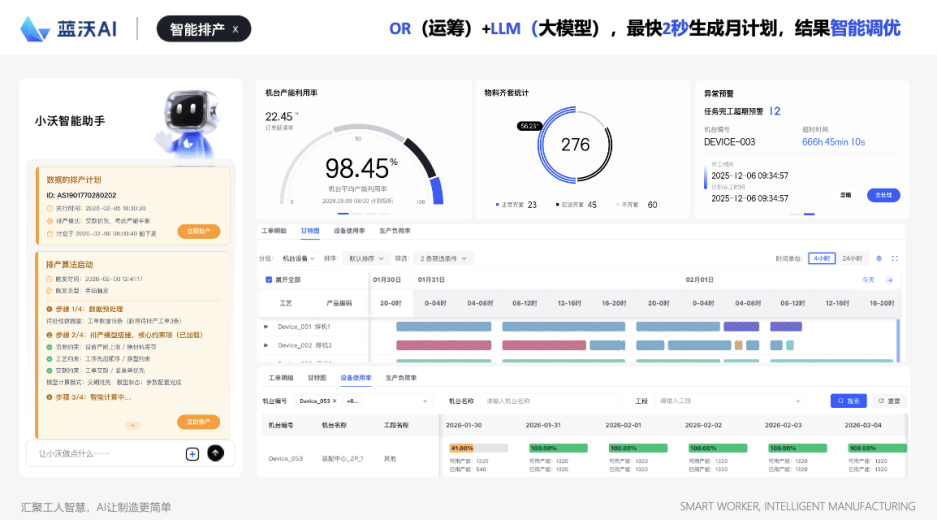This screenshot has height=520, width=937.
Task: Toggle the 展开全部 checkbox
Action: coord(268,280)
